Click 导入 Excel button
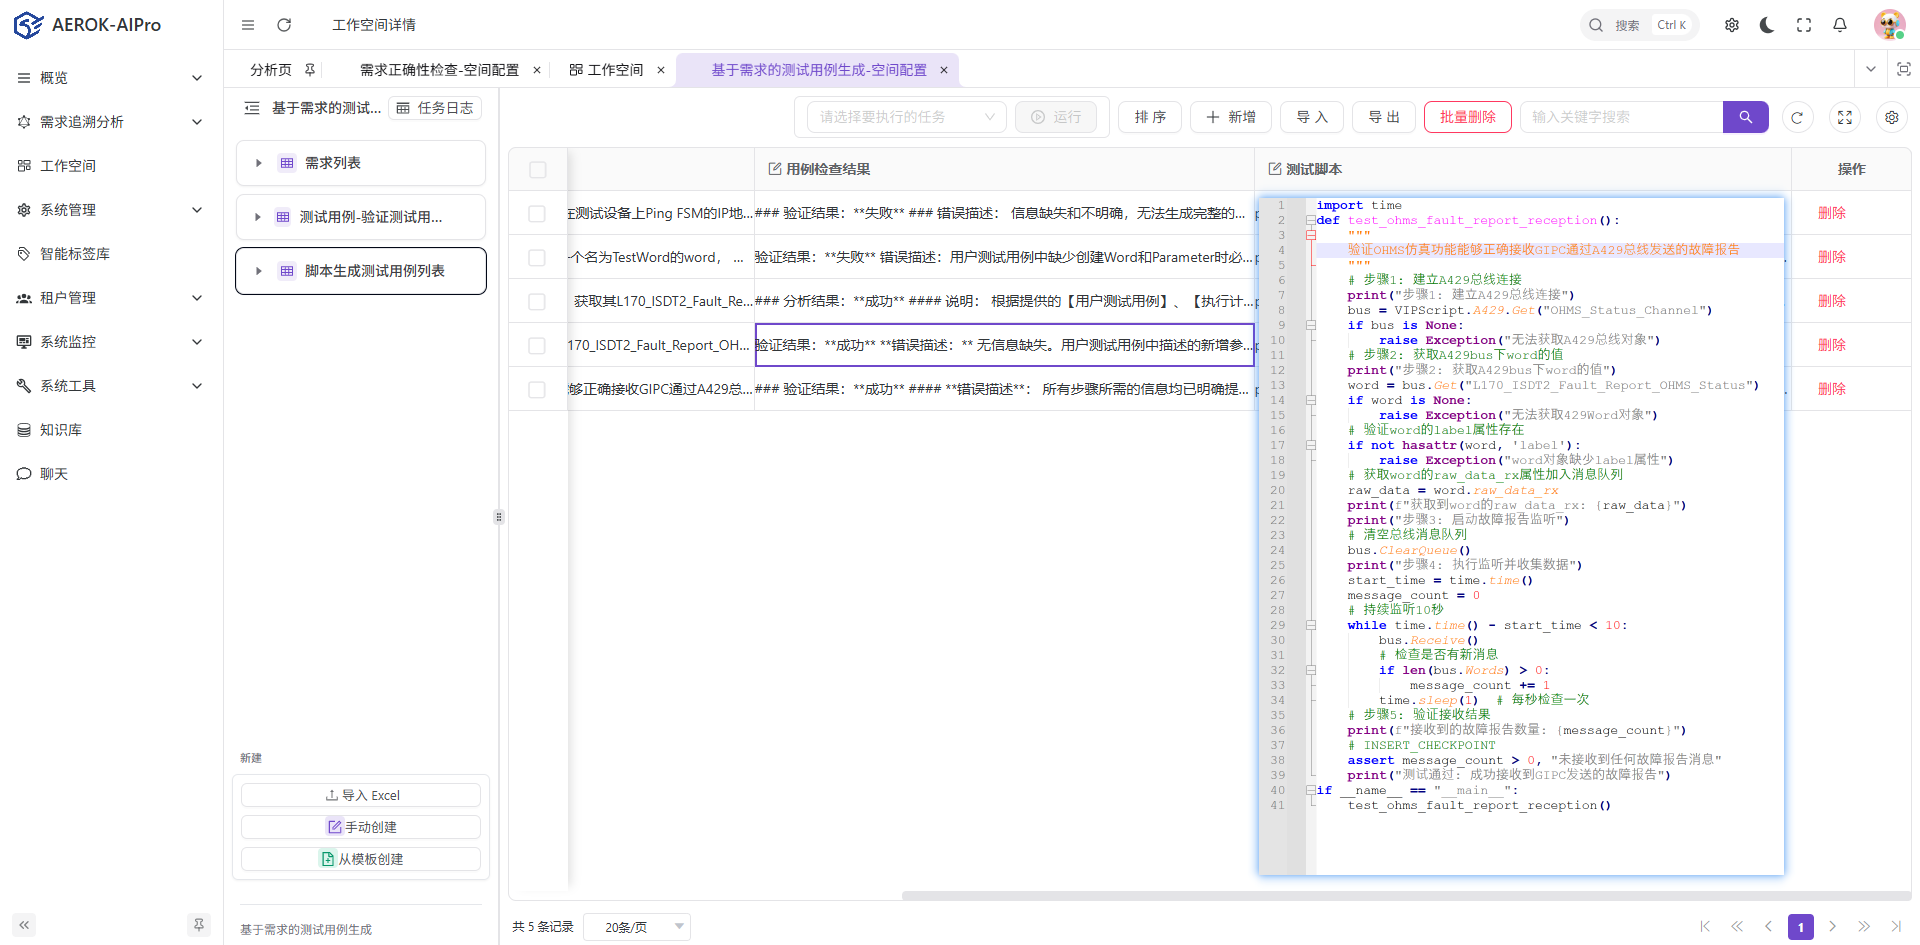The image size is (1920, 945). pos(361,795)
